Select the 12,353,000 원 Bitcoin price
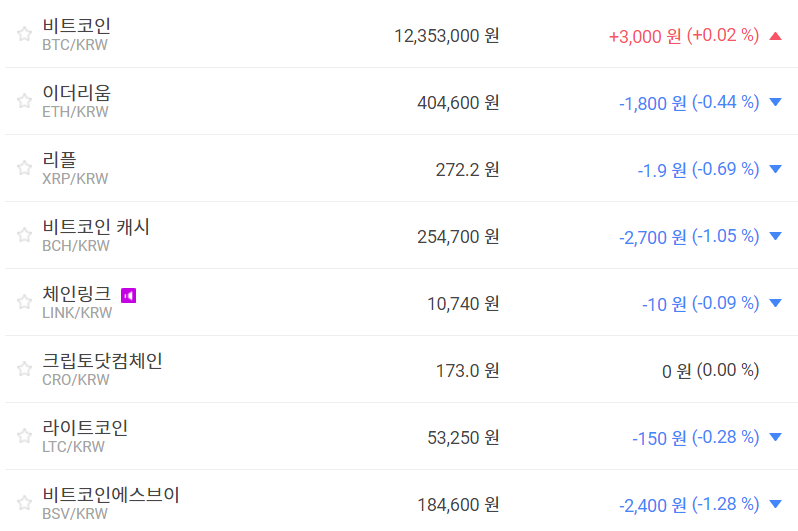798x531 pixels. click(447, 35)
